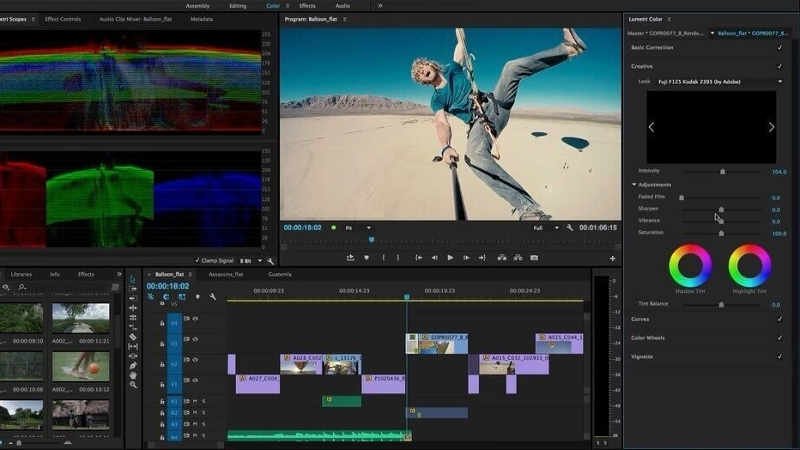The width and height of the screenshot is (800, 450).
Task: Click the Program monitor current timecode
Action: 303,228
